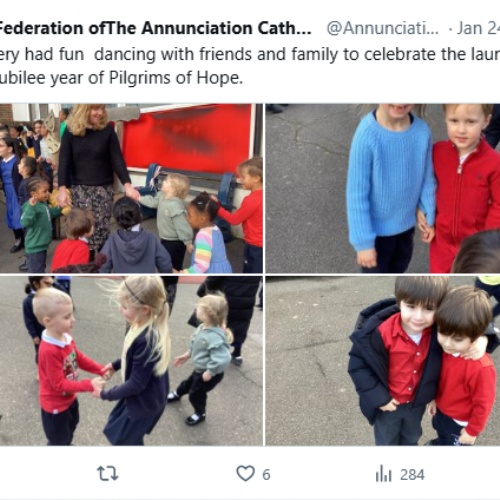The image size is (500, 500).
Task: Open the @Annunciati... handle link
Action: pyautogui.click(x=383, y=28)
